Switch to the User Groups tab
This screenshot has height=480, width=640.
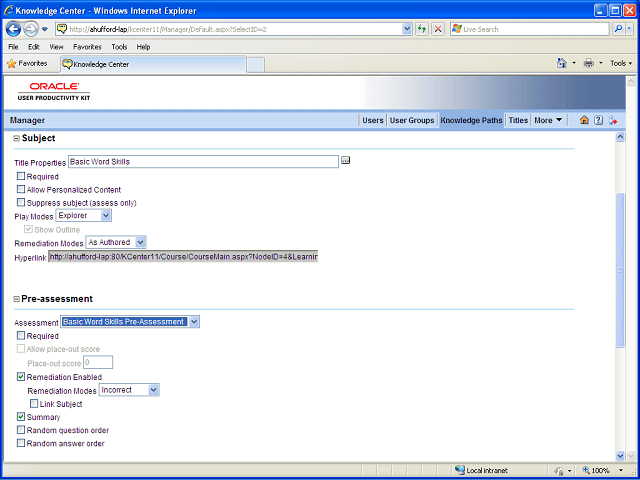(x=412, y=120)
